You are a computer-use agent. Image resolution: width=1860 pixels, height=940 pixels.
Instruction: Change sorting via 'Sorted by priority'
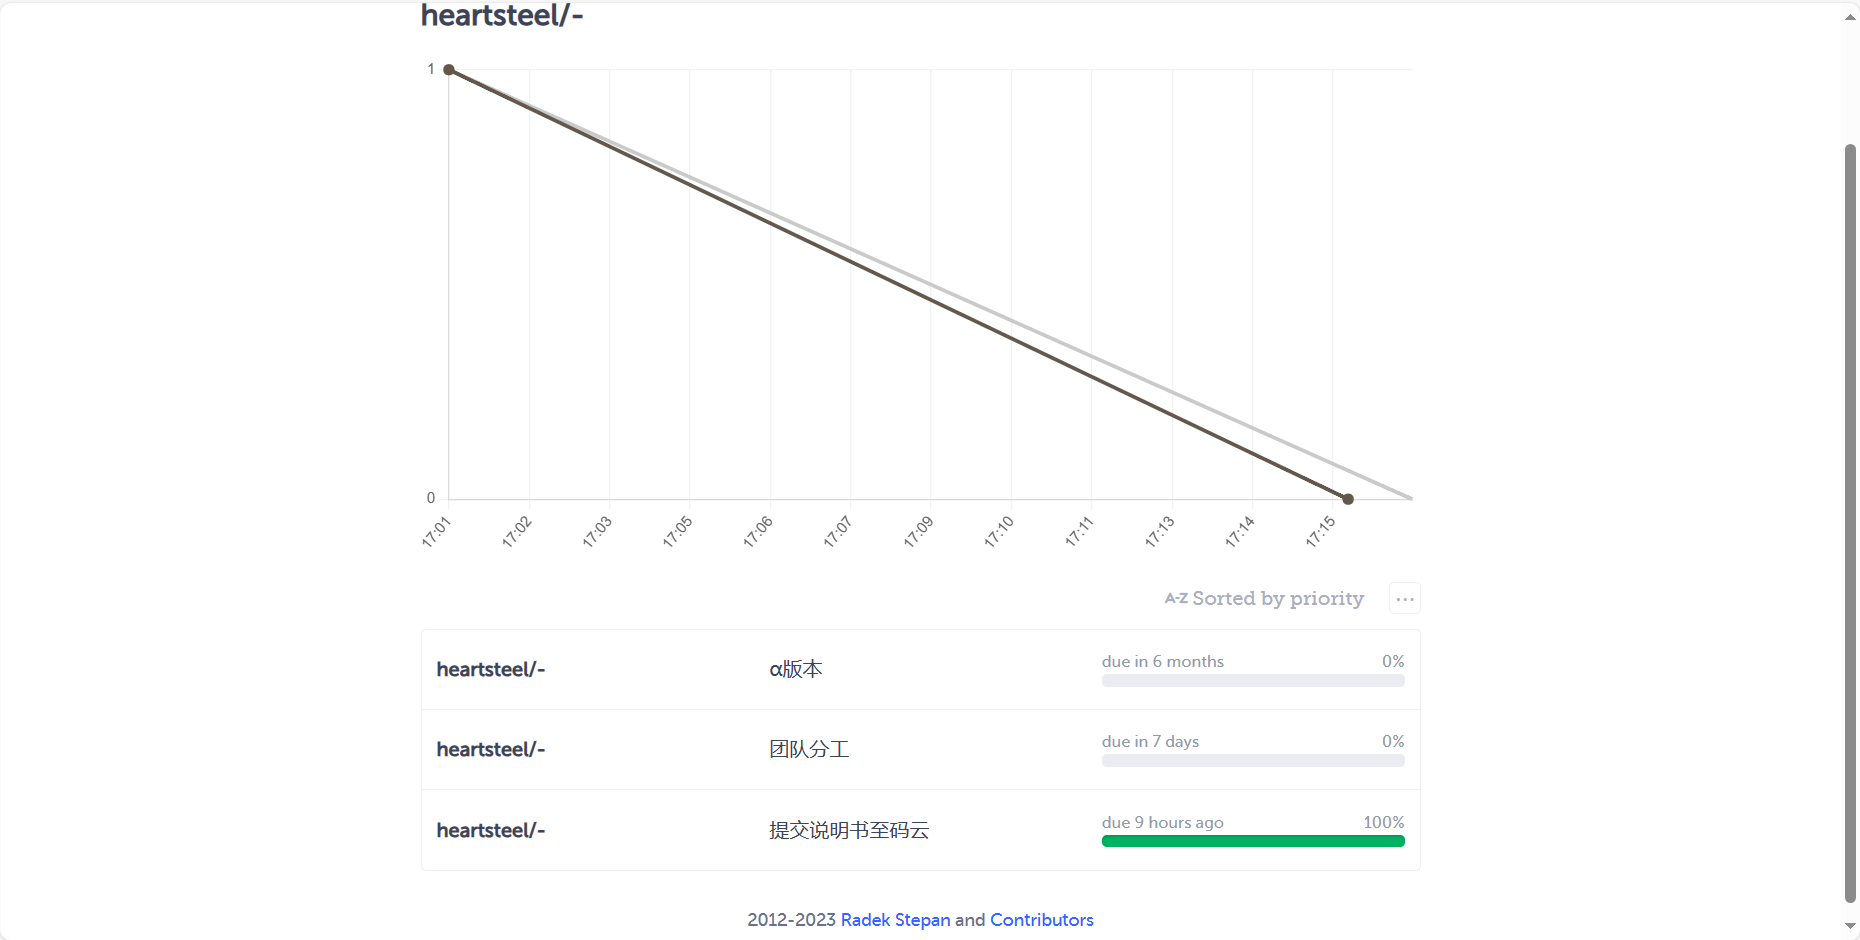click(1278, 598)
